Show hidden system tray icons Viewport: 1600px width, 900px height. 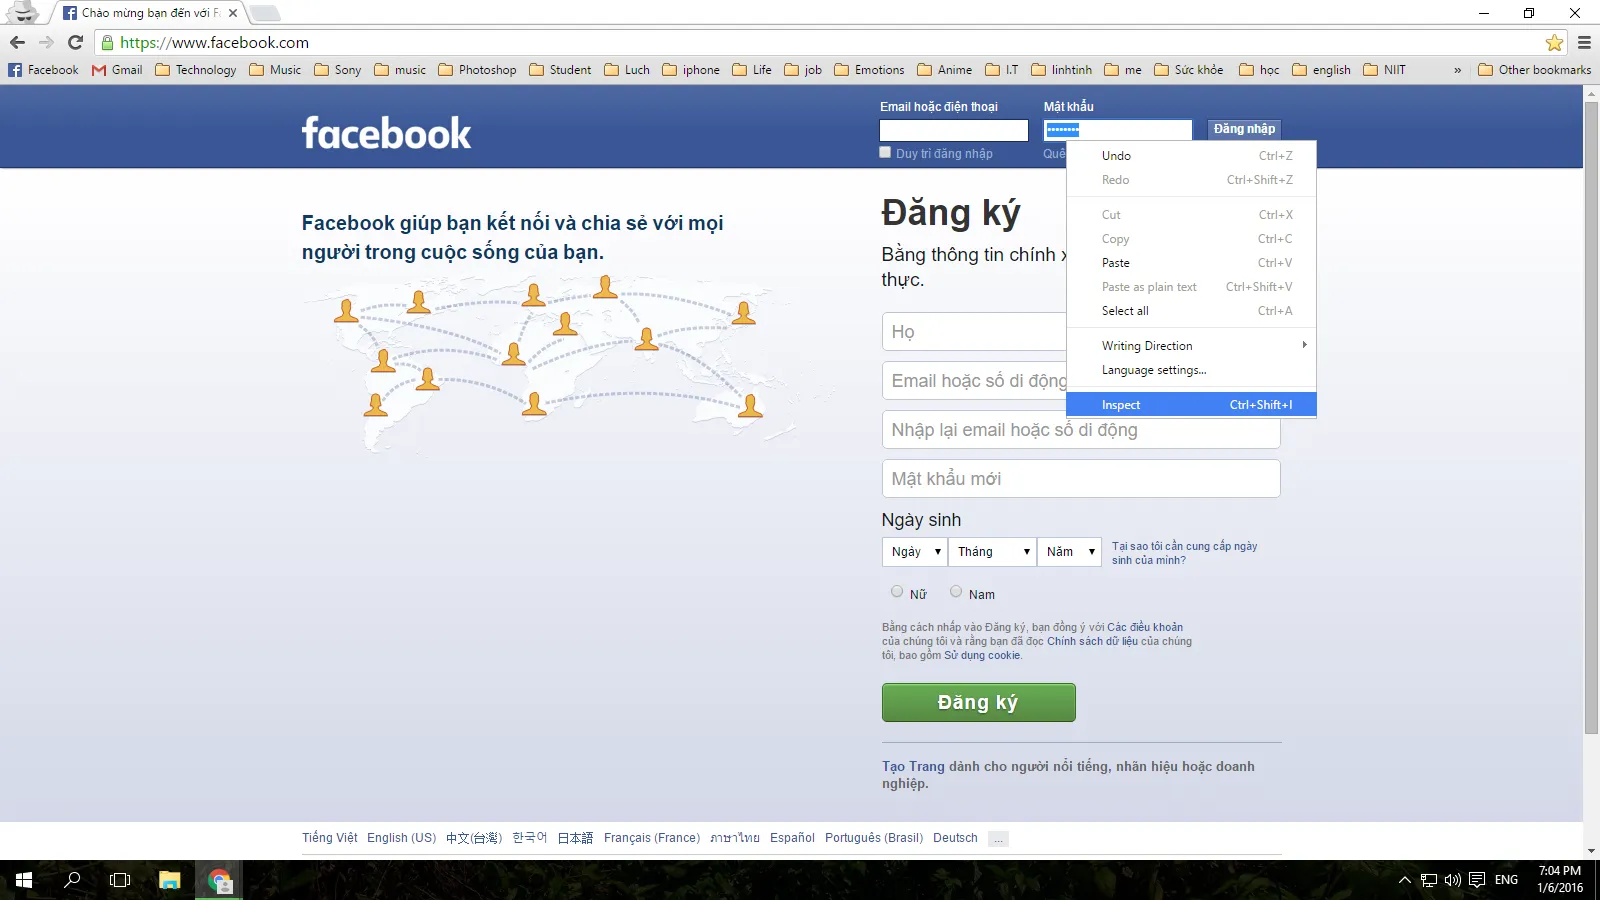[x=1405, y=880]
